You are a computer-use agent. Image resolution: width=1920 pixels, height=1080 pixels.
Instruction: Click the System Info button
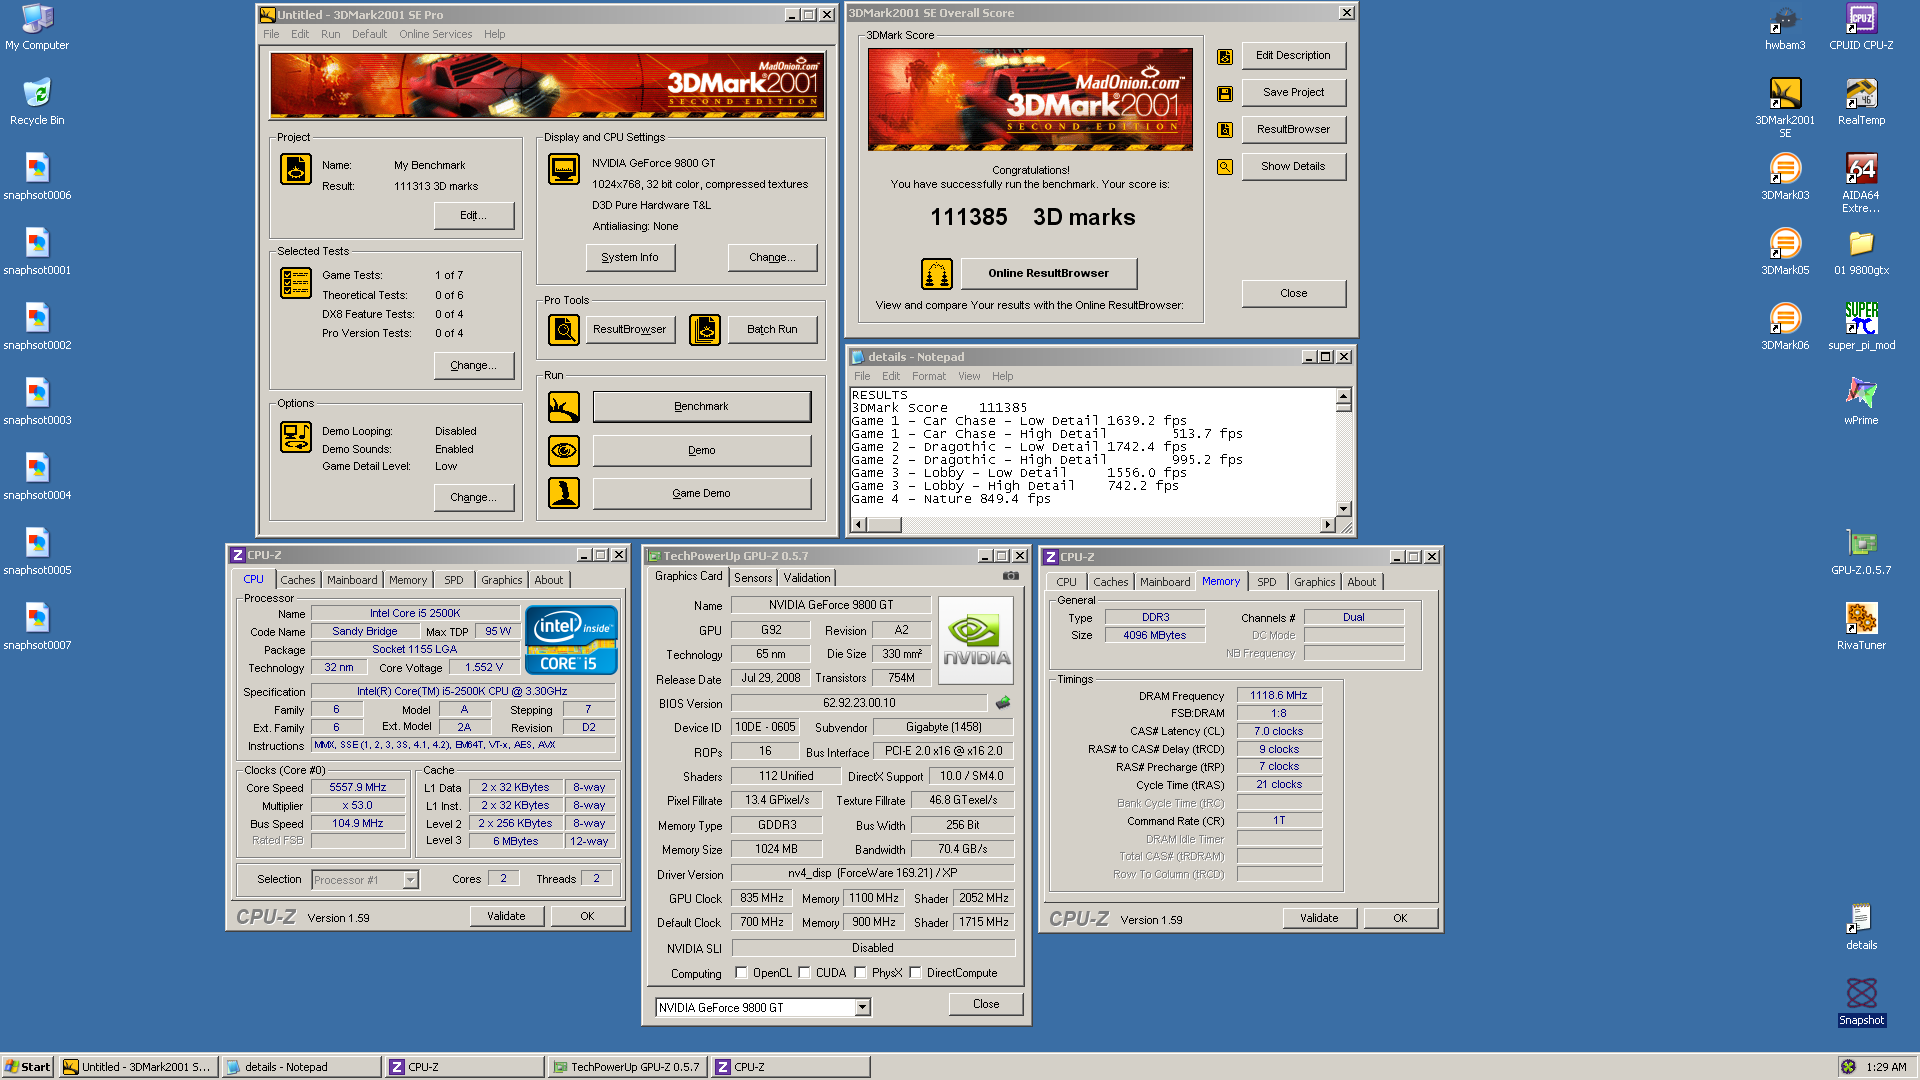[630, 258]
